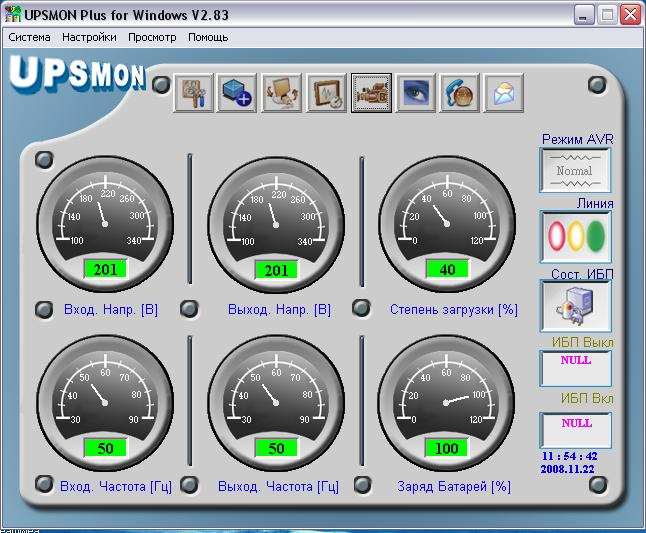
Task: Click the wrench settings toolbar icon
Action: pos(195,93)
